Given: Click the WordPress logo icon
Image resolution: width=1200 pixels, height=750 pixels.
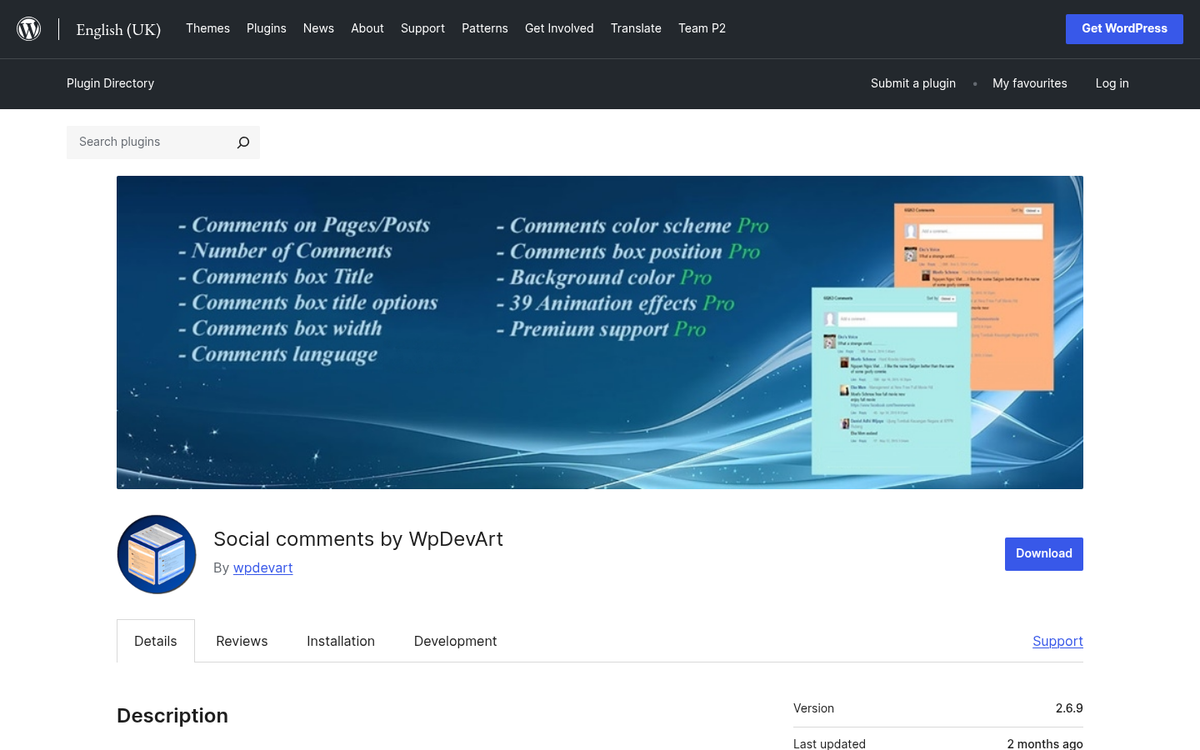Looking at the screenshot, I should click(29, 29).
